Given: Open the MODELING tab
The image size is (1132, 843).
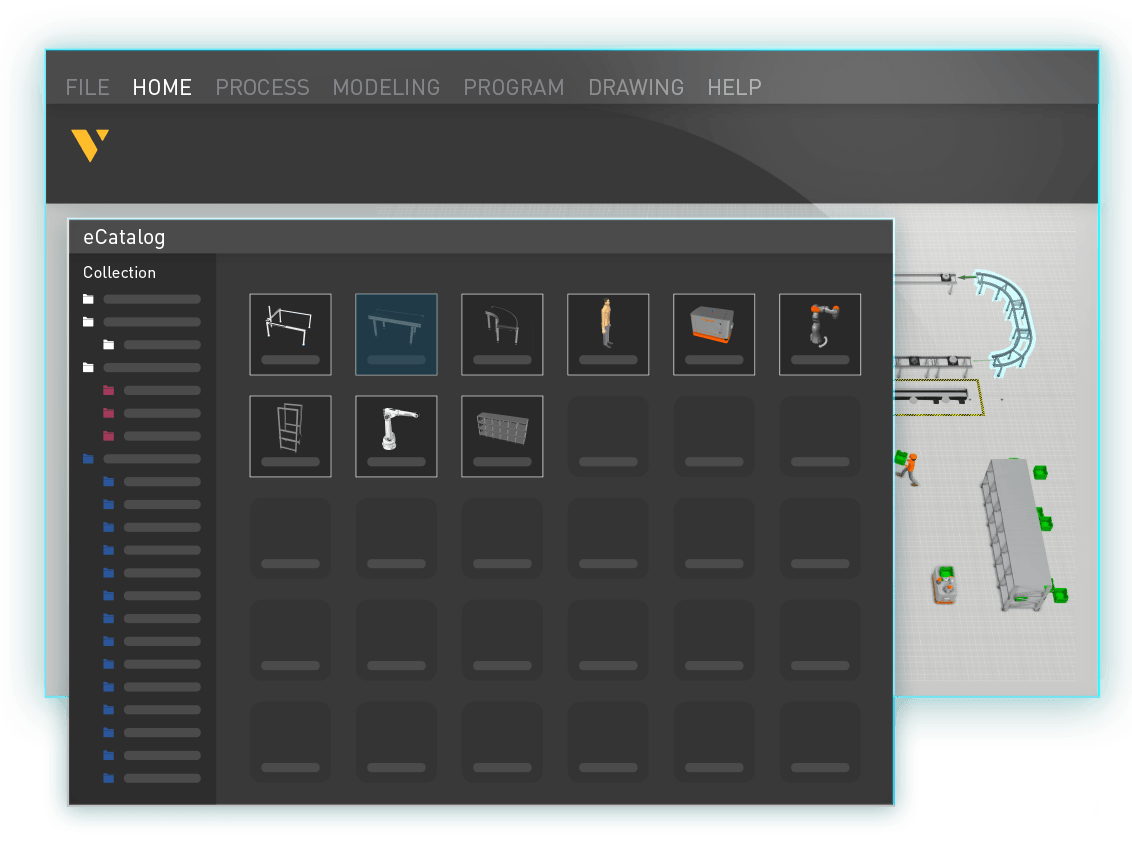Looking at the screenshot, I should coord(386,88).
